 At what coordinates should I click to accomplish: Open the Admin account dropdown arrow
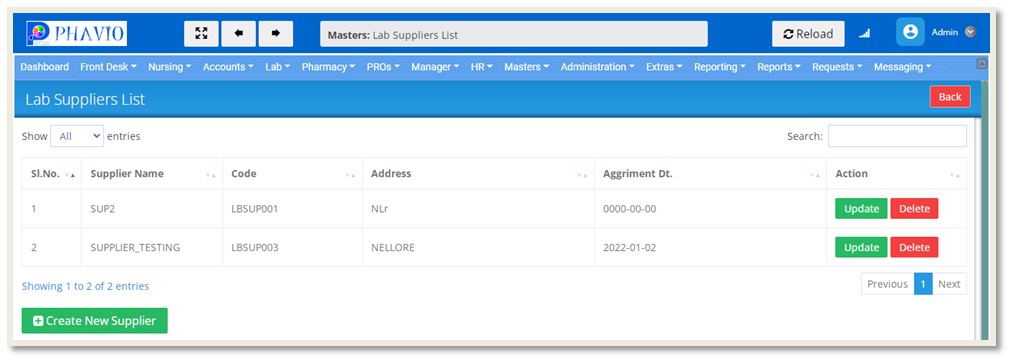point(970,32)
